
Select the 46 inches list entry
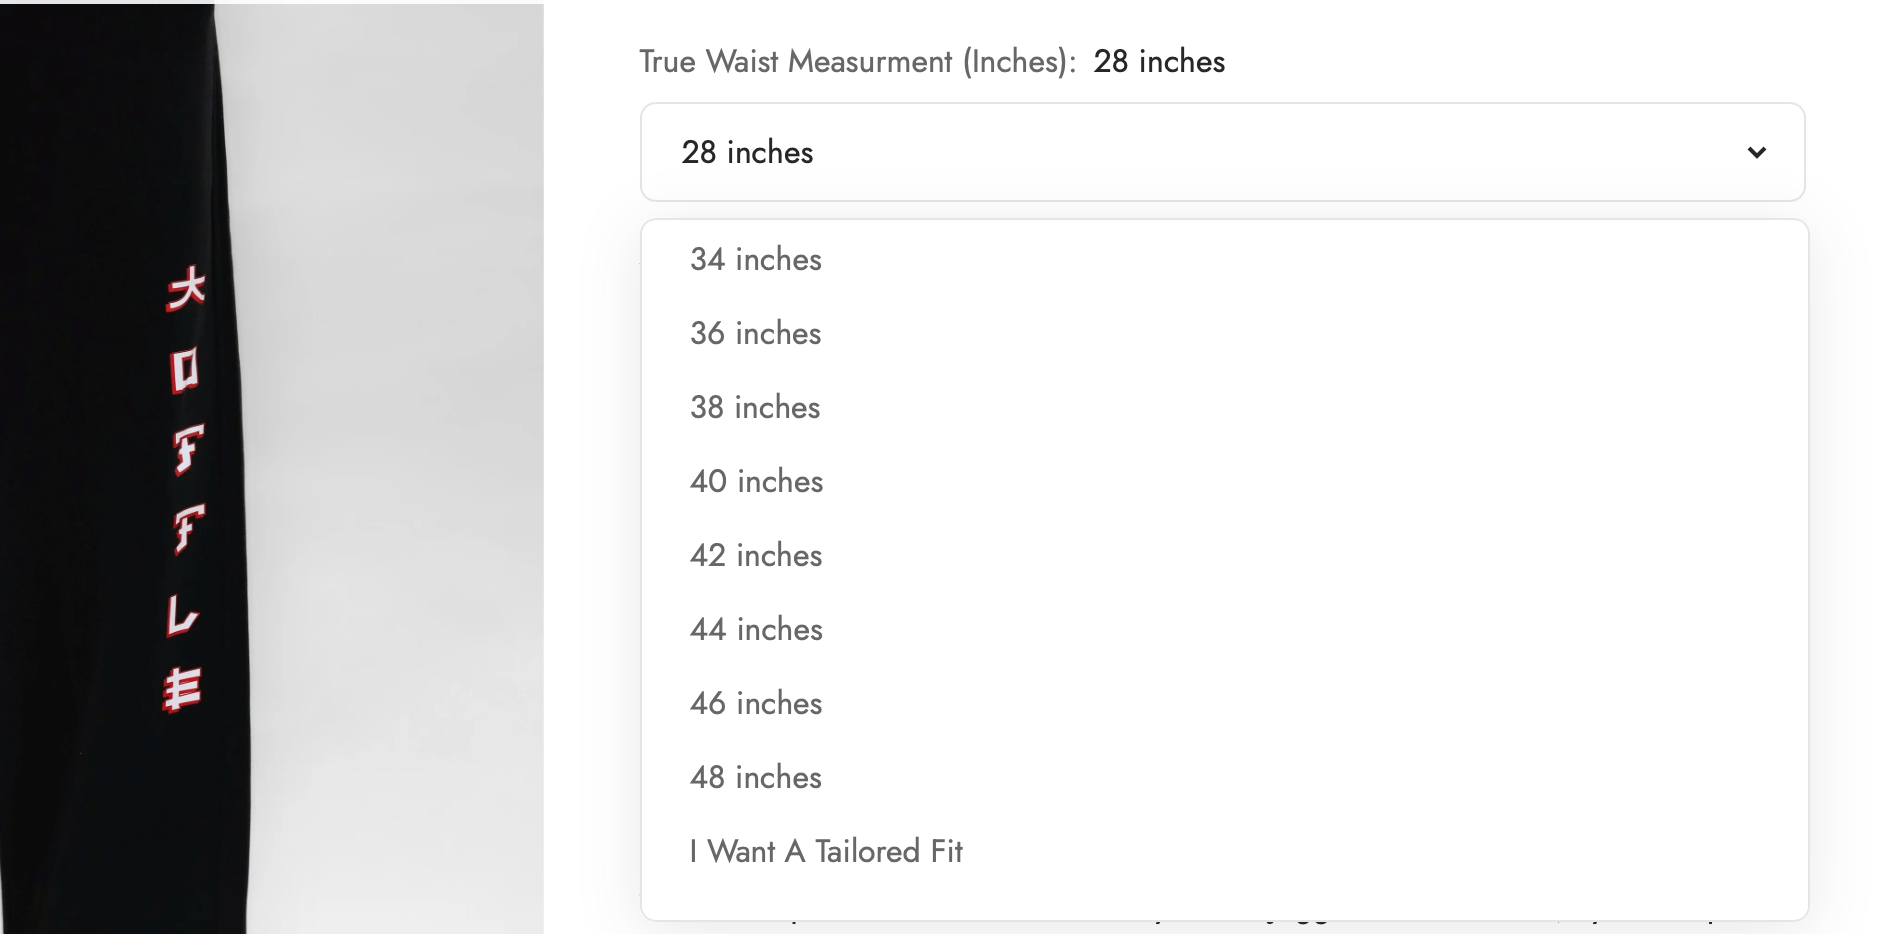756,704
